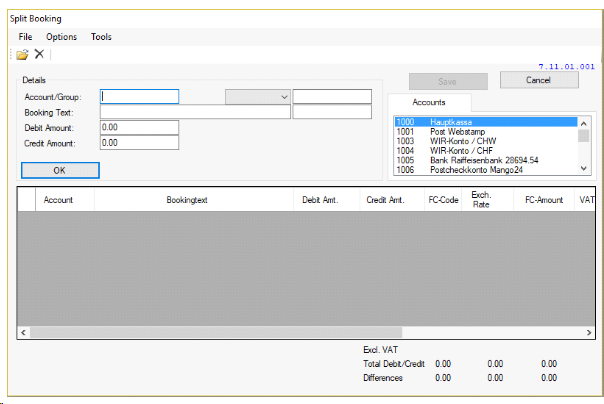Click the FC-Code column header
The width and height of the screenshot is (604, 404).
(x=443, y=199)
